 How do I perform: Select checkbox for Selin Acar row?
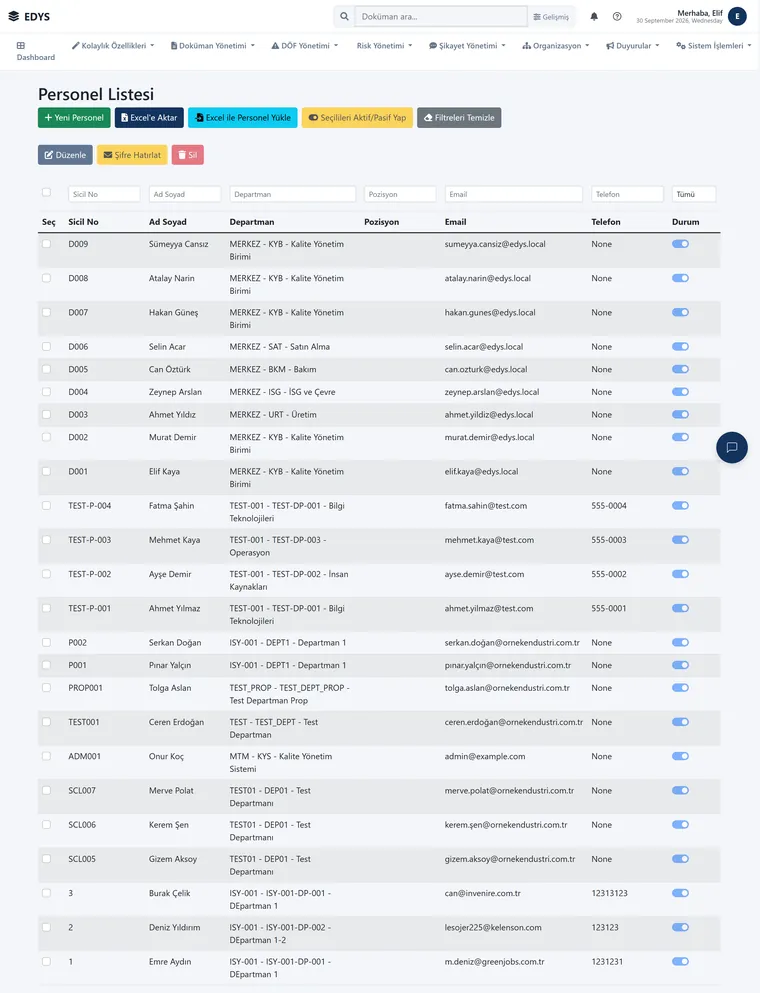point(46,346)
